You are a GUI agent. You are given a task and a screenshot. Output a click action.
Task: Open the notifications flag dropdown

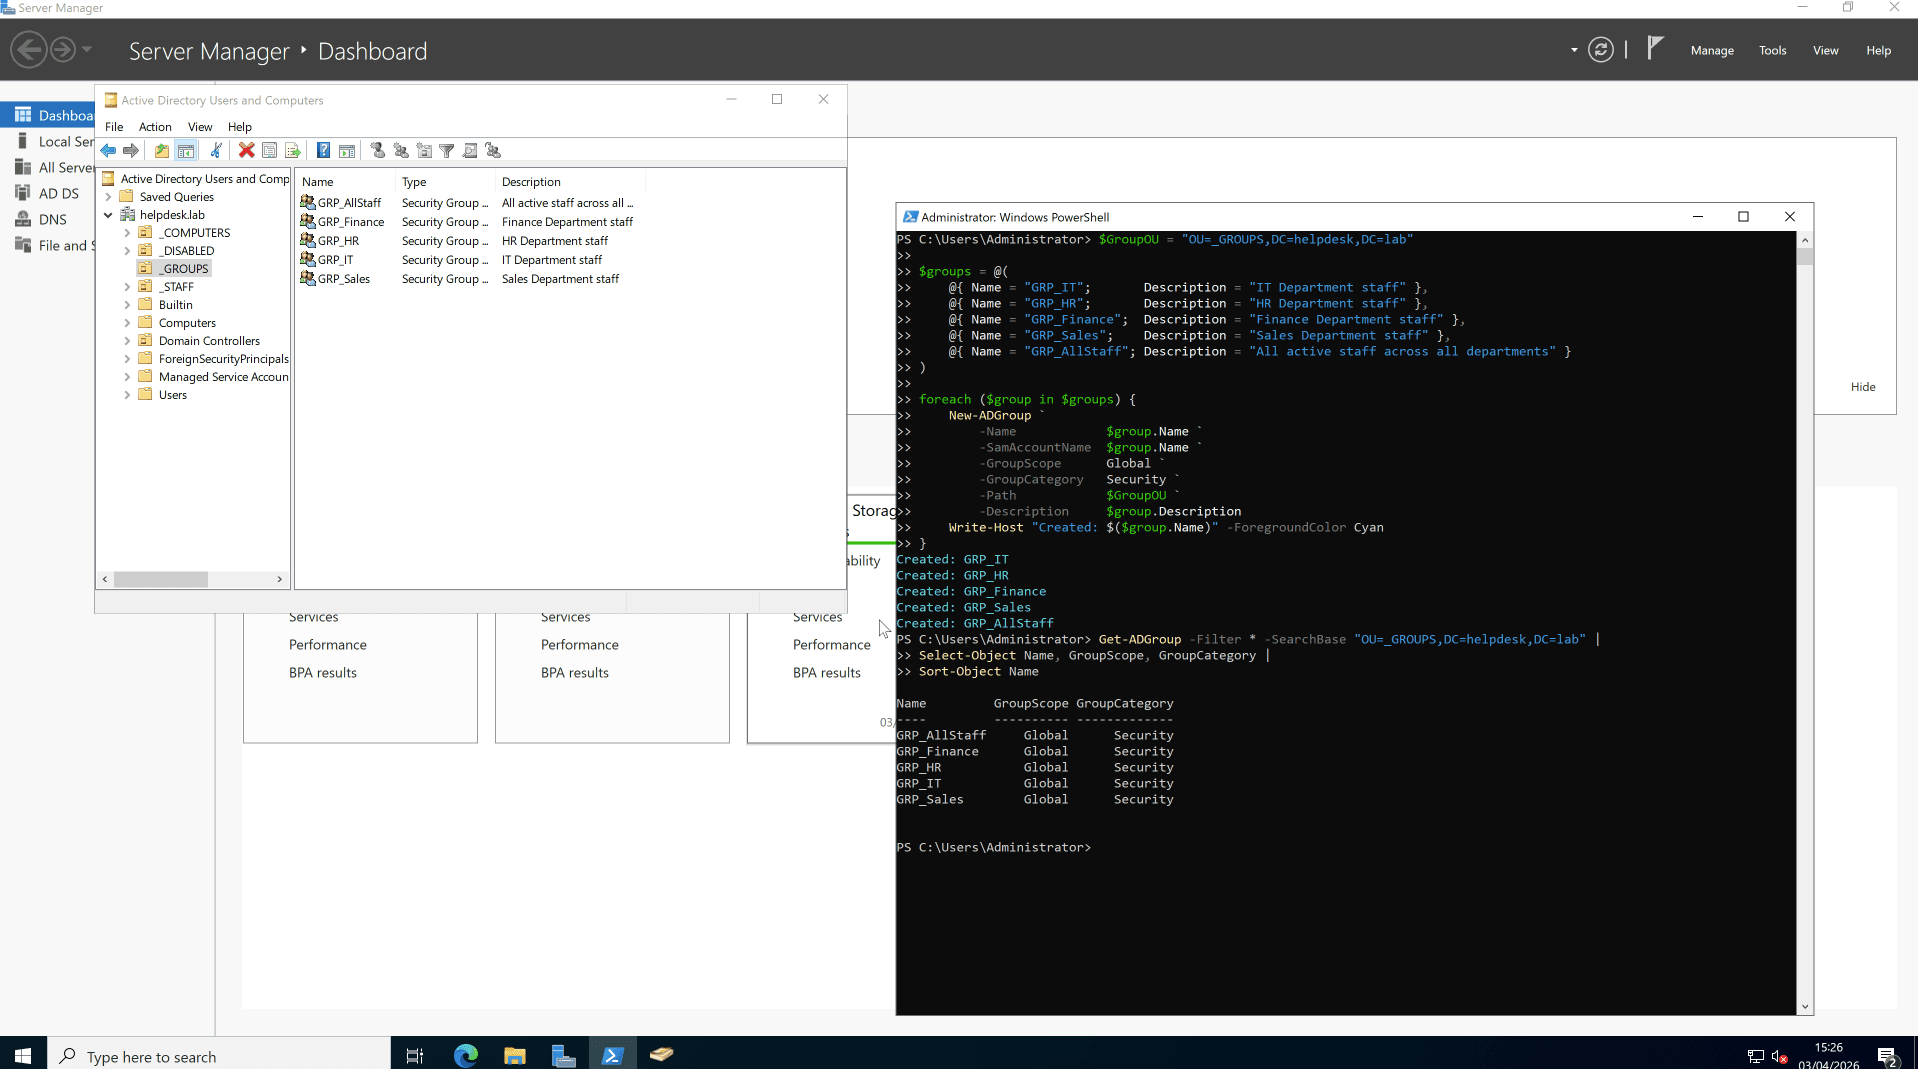click(1655, 47)
